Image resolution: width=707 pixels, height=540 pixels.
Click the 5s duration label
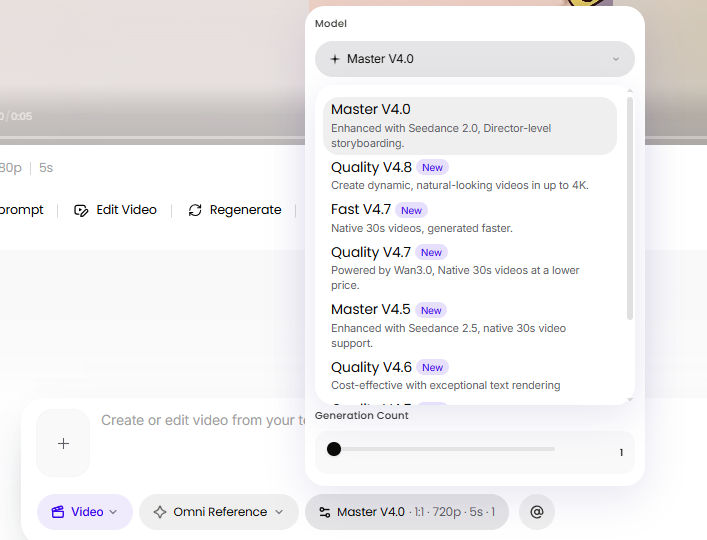tap(46, 168)
